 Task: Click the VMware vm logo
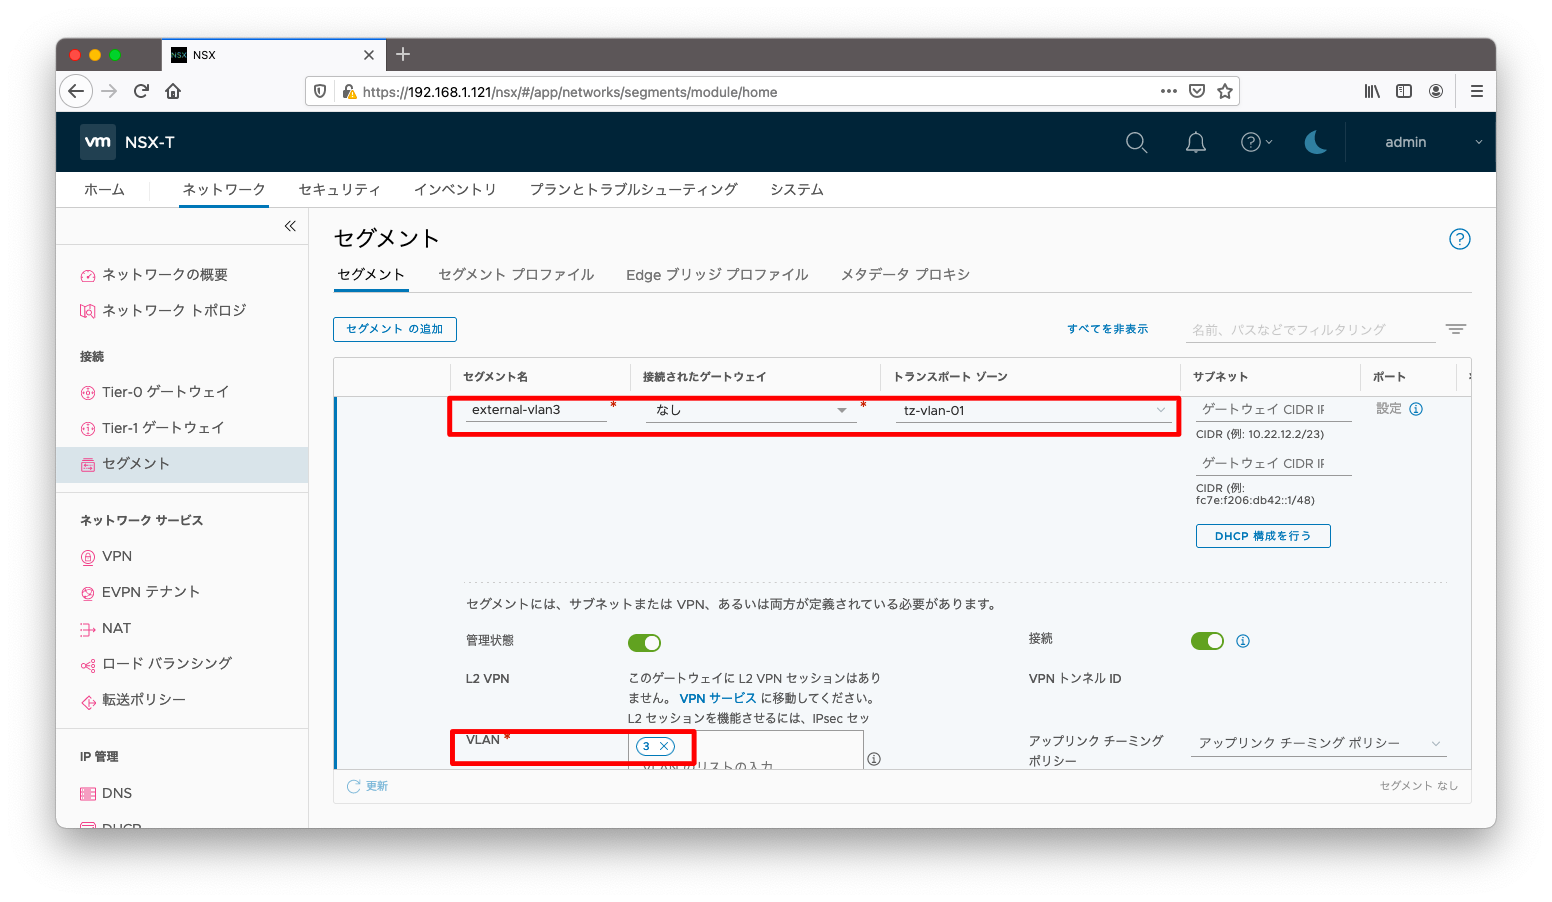click(98, 142)
